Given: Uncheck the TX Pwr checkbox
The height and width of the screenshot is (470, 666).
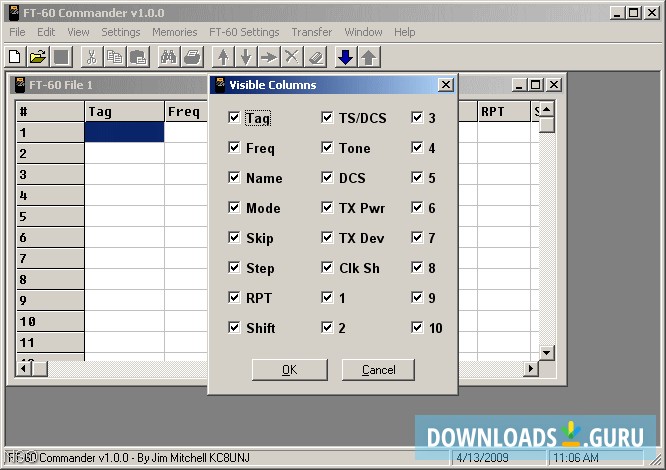Looking at the screenshot, I should [327, 207].
